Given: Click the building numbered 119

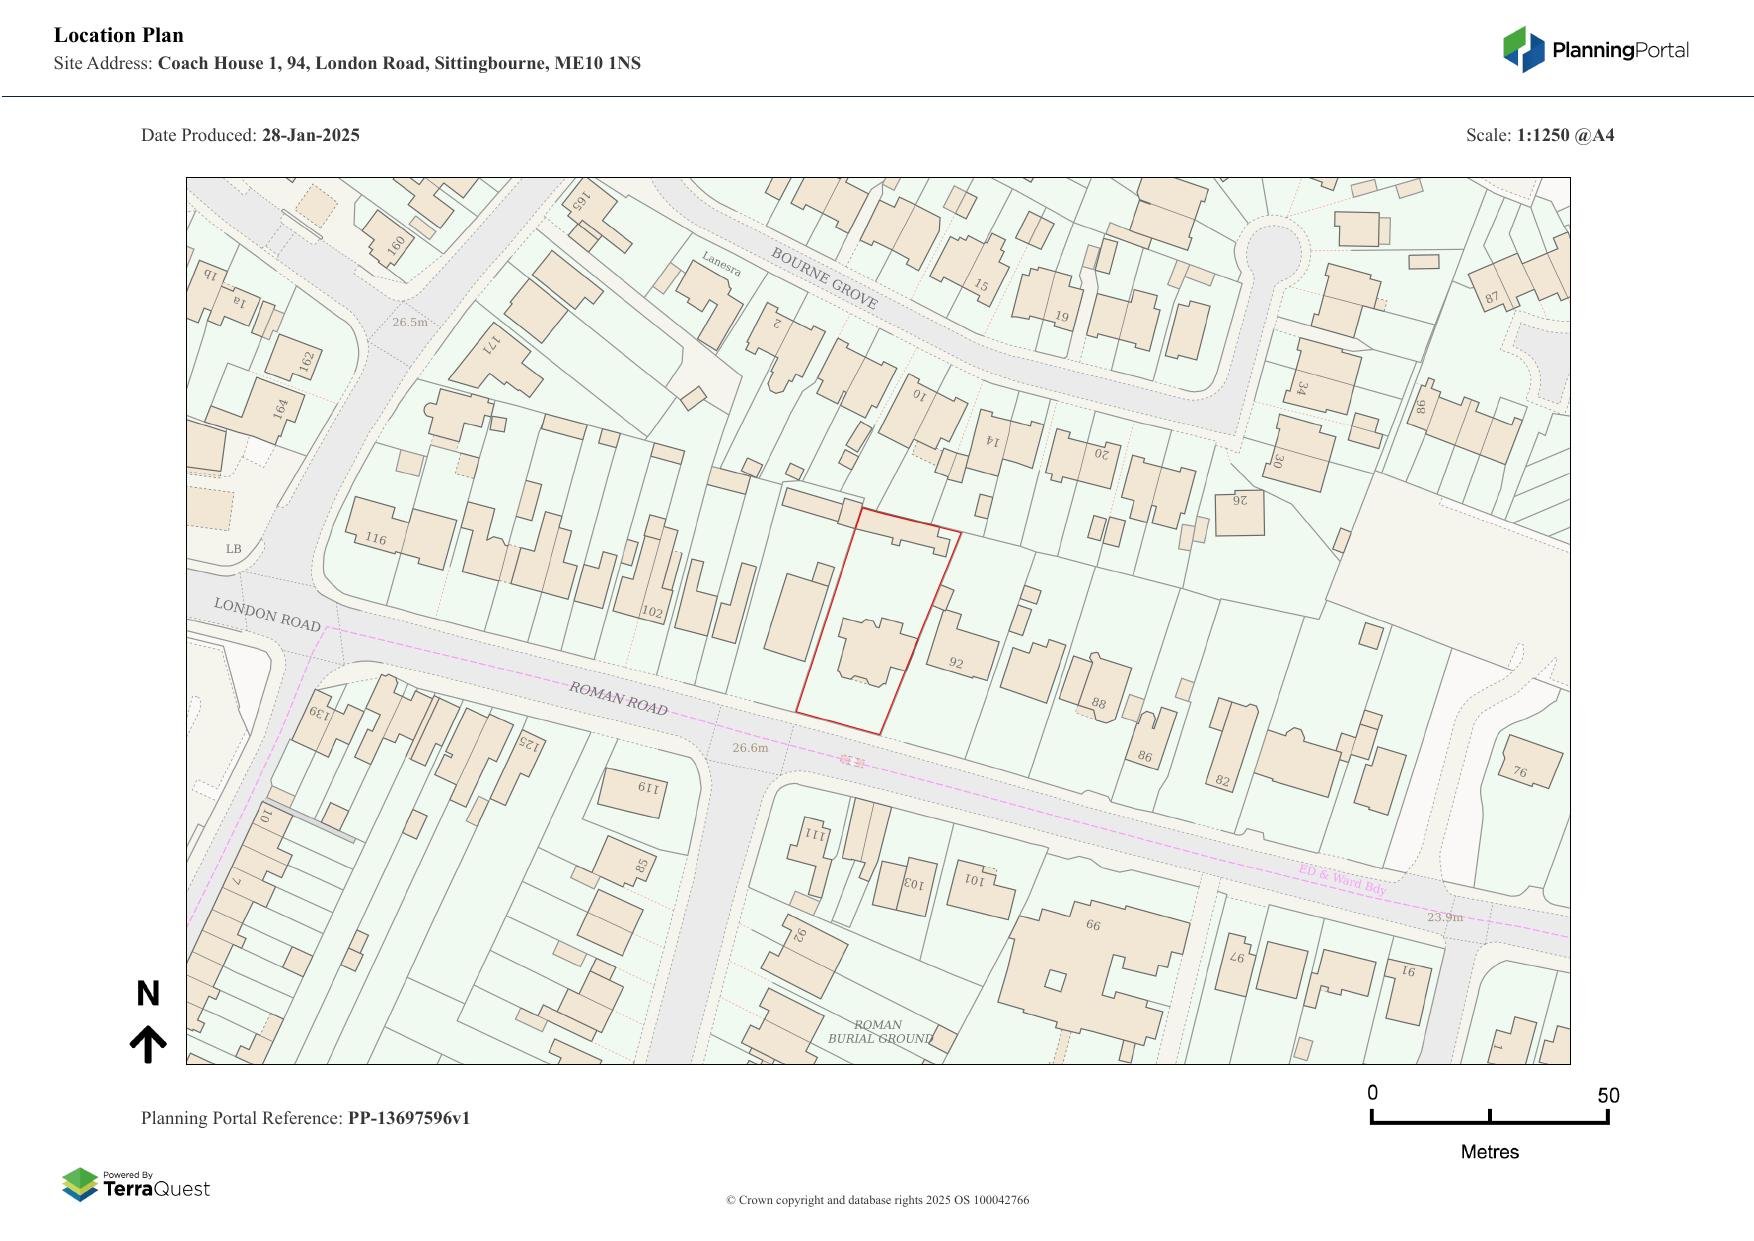Looking at the screenshot, I should [632, 793].
